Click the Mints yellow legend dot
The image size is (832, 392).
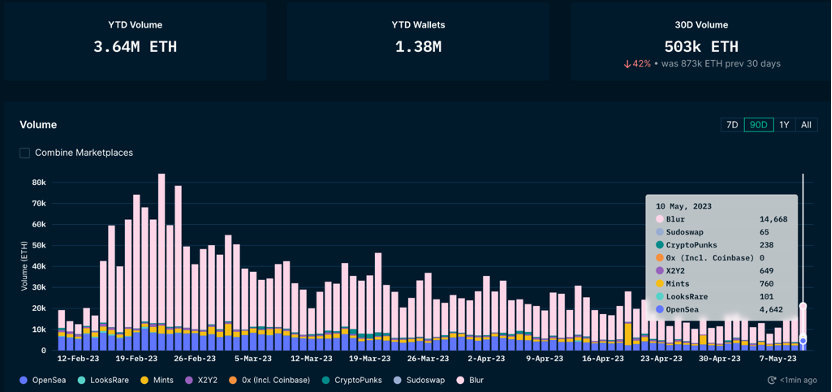pyautogui.click(x=144, y=380)
